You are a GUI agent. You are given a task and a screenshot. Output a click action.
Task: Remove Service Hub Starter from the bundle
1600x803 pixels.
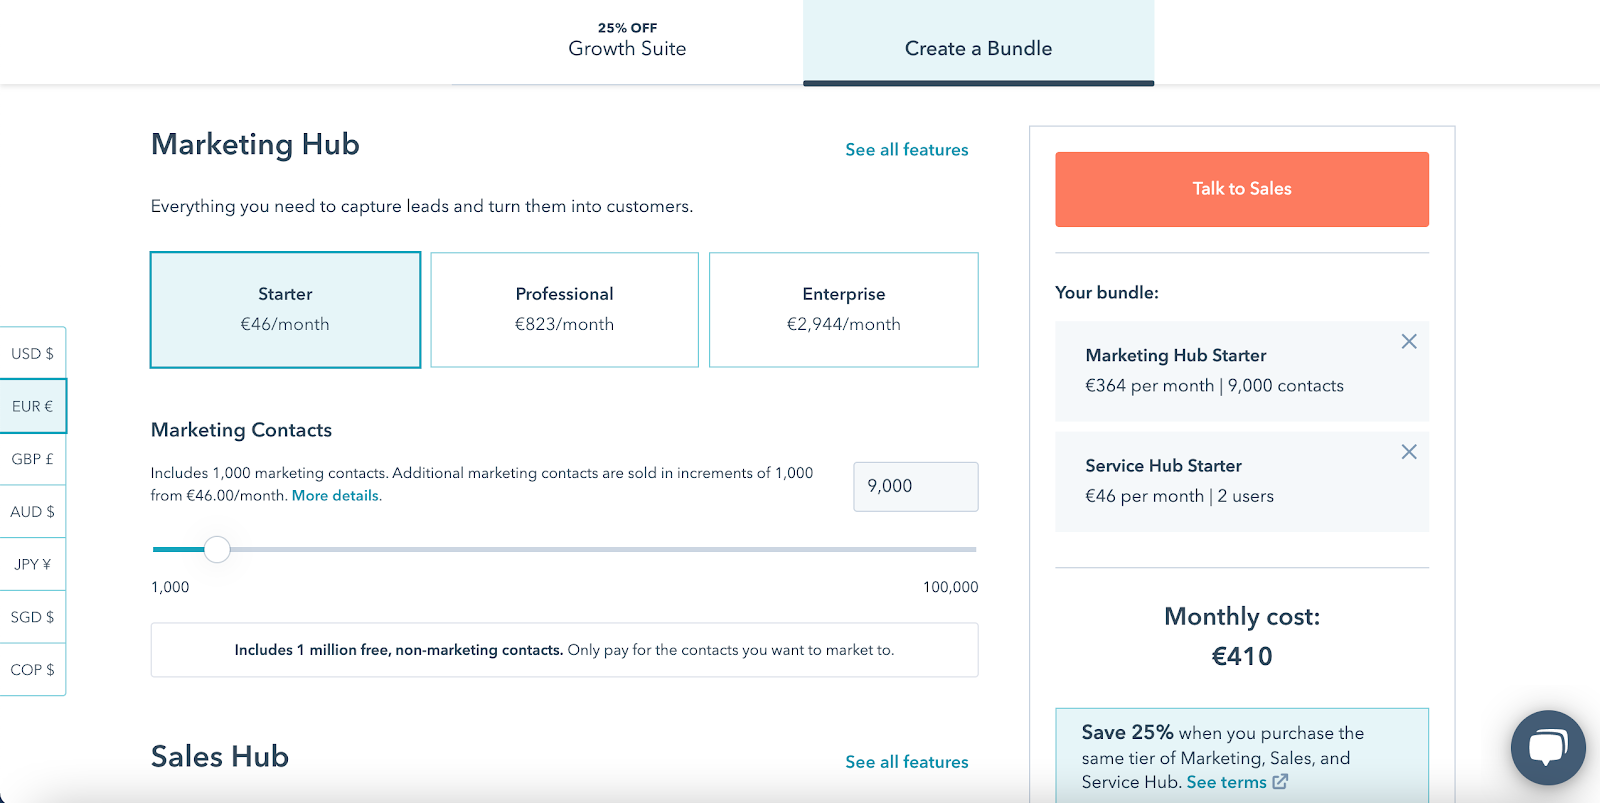[1408, 451]
